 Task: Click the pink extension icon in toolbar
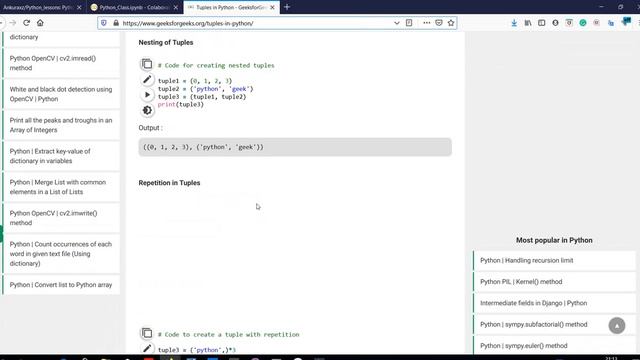(x=597, y=23)
